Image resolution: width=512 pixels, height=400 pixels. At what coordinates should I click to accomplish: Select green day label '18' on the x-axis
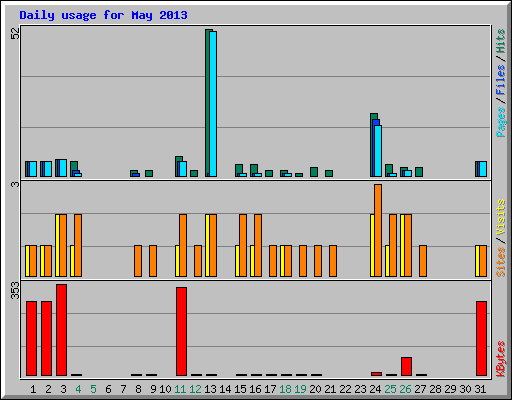coord(285,389)
